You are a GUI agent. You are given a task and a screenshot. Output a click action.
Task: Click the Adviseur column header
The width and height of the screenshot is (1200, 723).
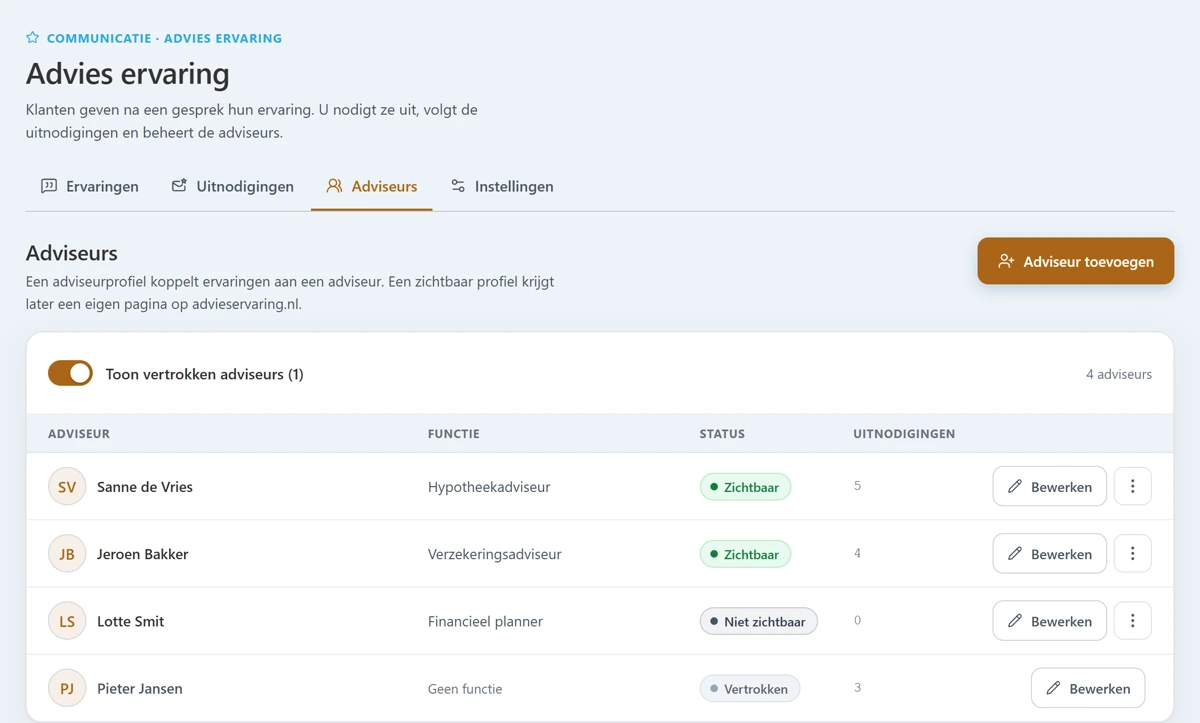[x=79, y=434]
